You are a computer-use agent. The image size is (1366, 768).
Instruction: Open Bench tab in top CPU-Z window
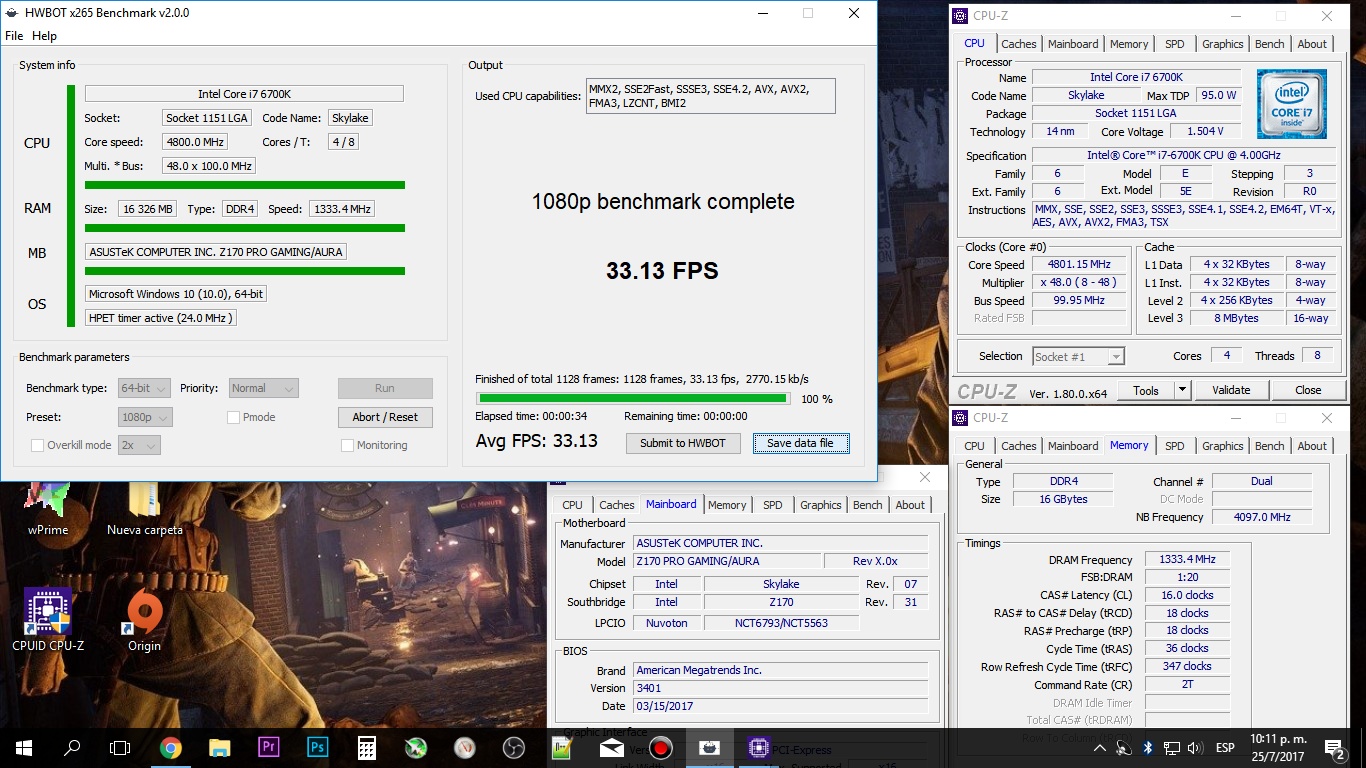coord(1269,44)
